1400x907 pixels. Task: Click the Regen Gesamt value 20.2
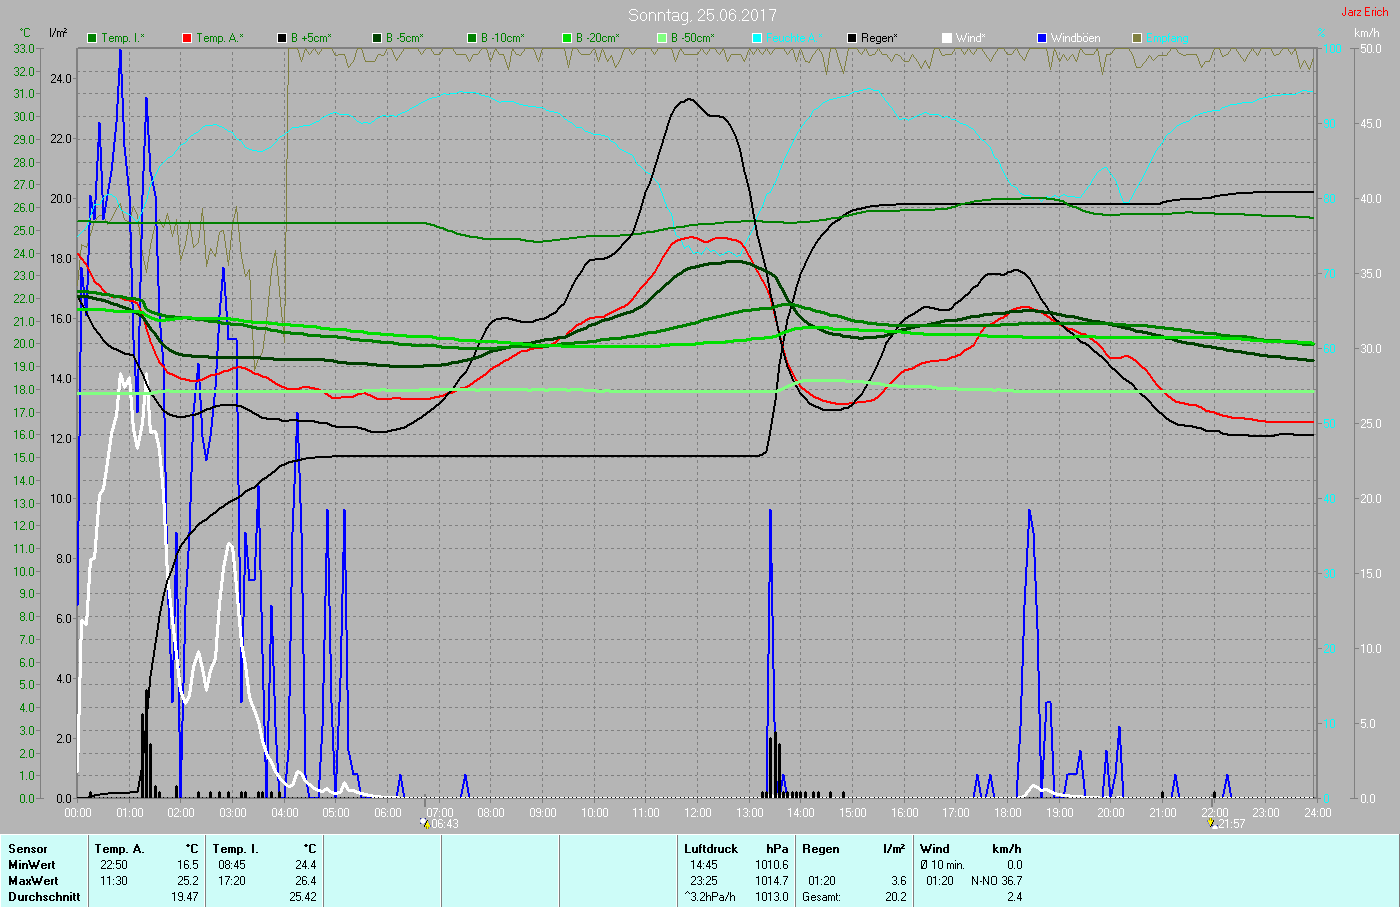(x=895, y=897)
